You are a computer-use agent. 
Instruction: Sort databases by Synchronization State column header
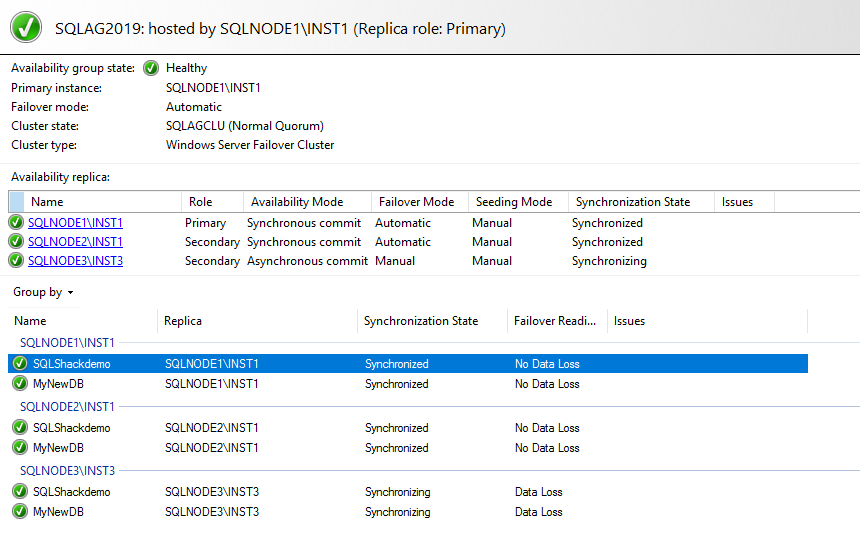(x=421, y=321)
